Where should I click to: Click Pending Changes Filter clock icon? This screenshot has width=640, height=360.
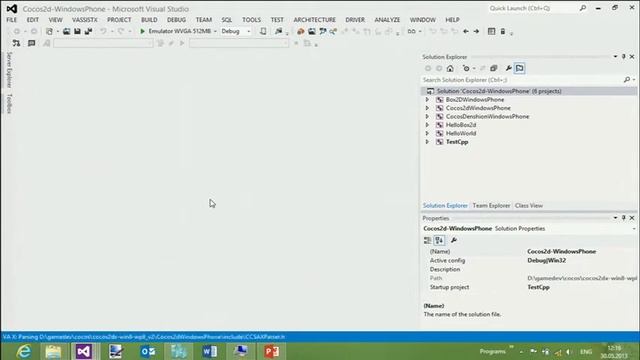click(x=466, y=69)
